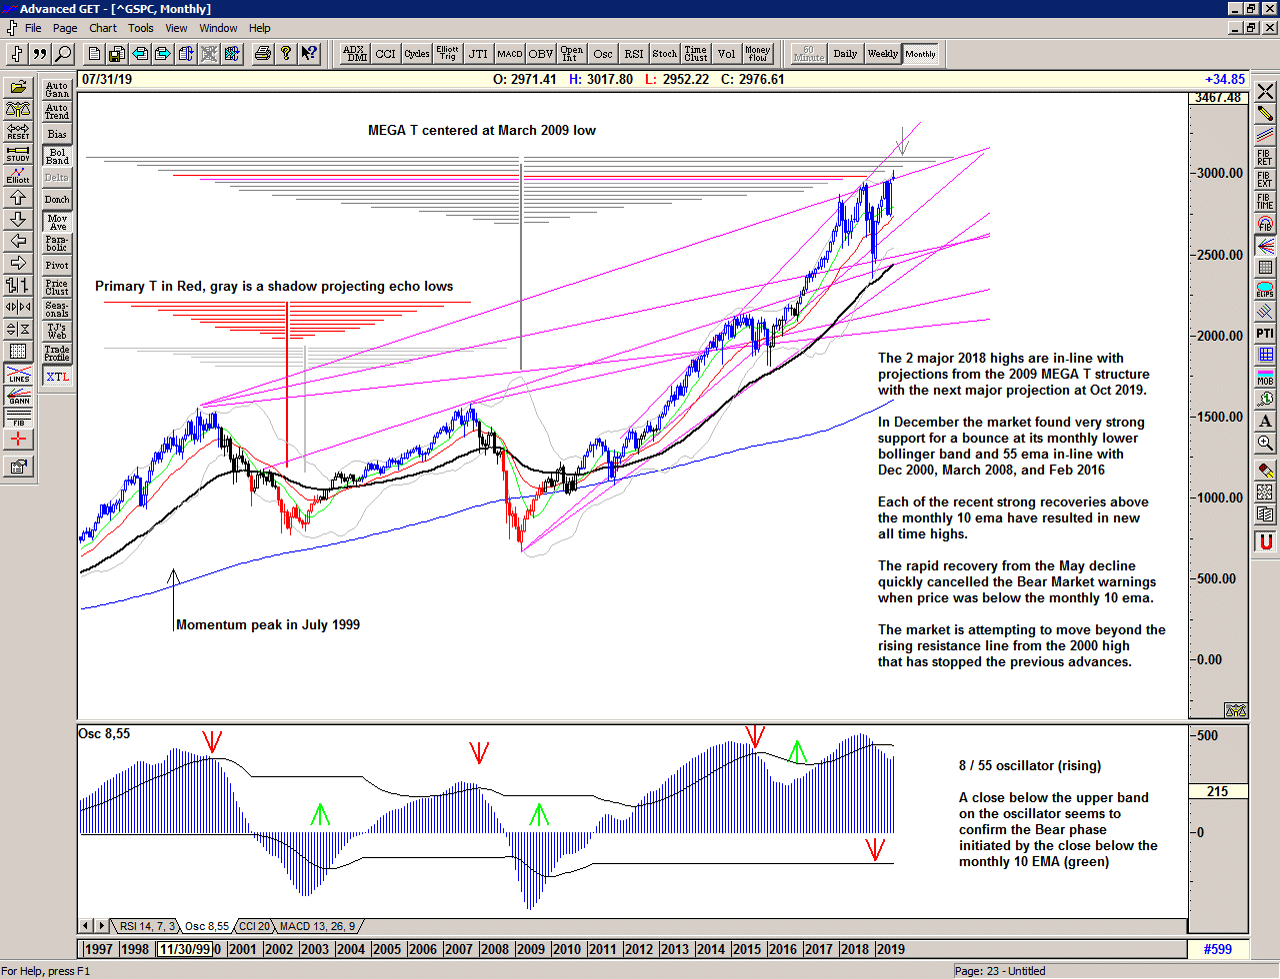Toggle the Bol Band study

coord(57,156)
